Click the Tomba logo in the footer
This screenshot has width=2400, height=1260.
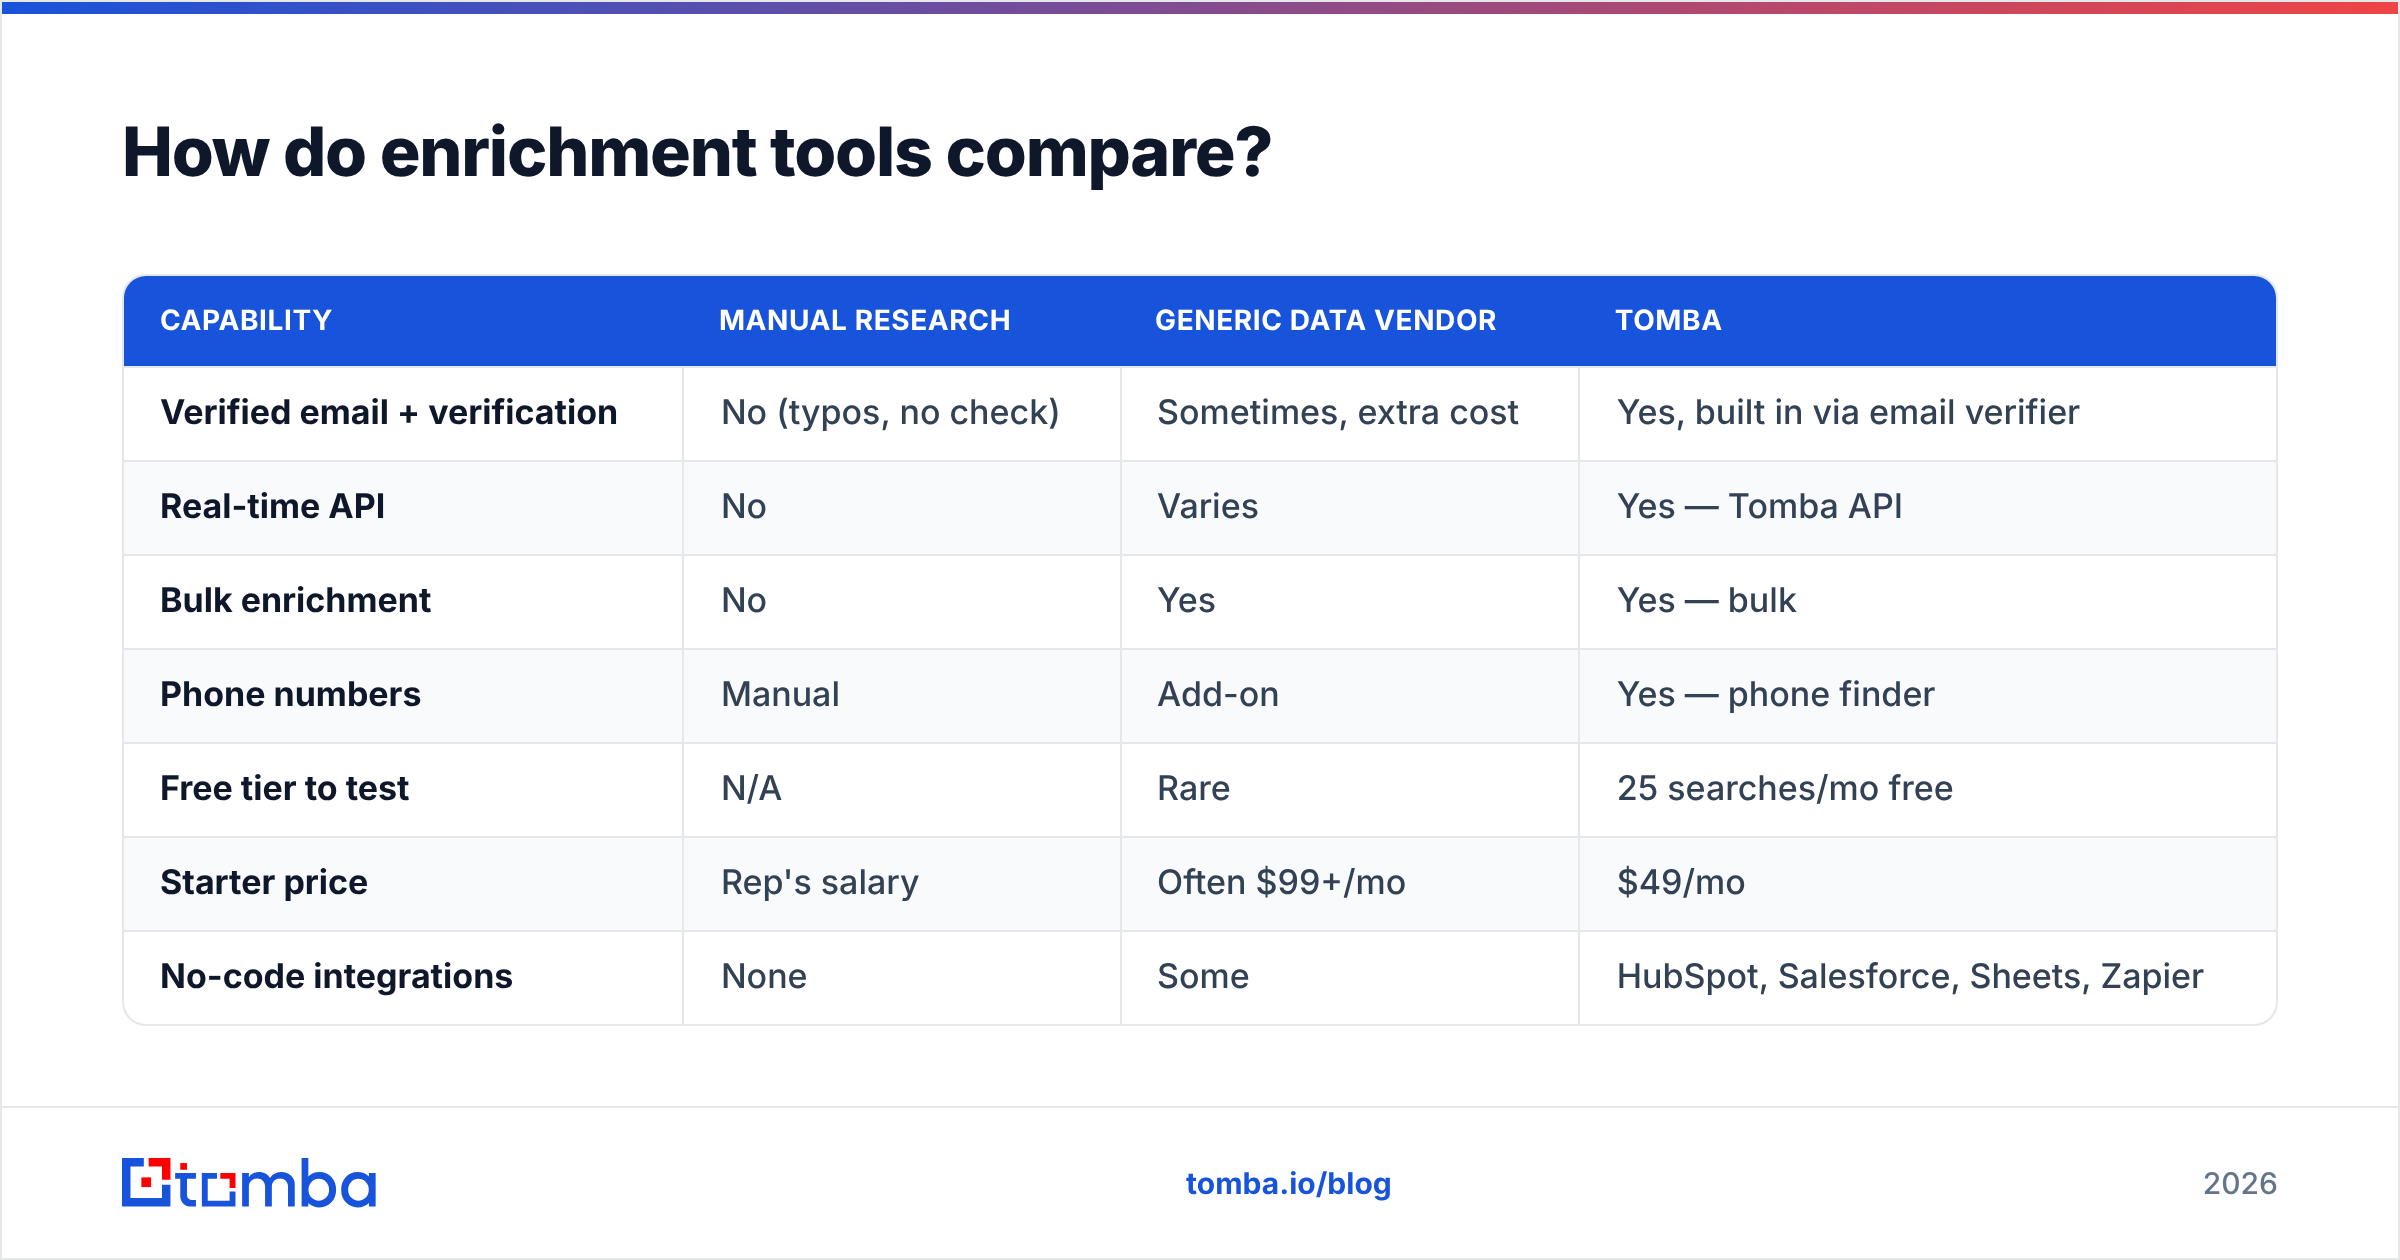(x=249, y=1183)
